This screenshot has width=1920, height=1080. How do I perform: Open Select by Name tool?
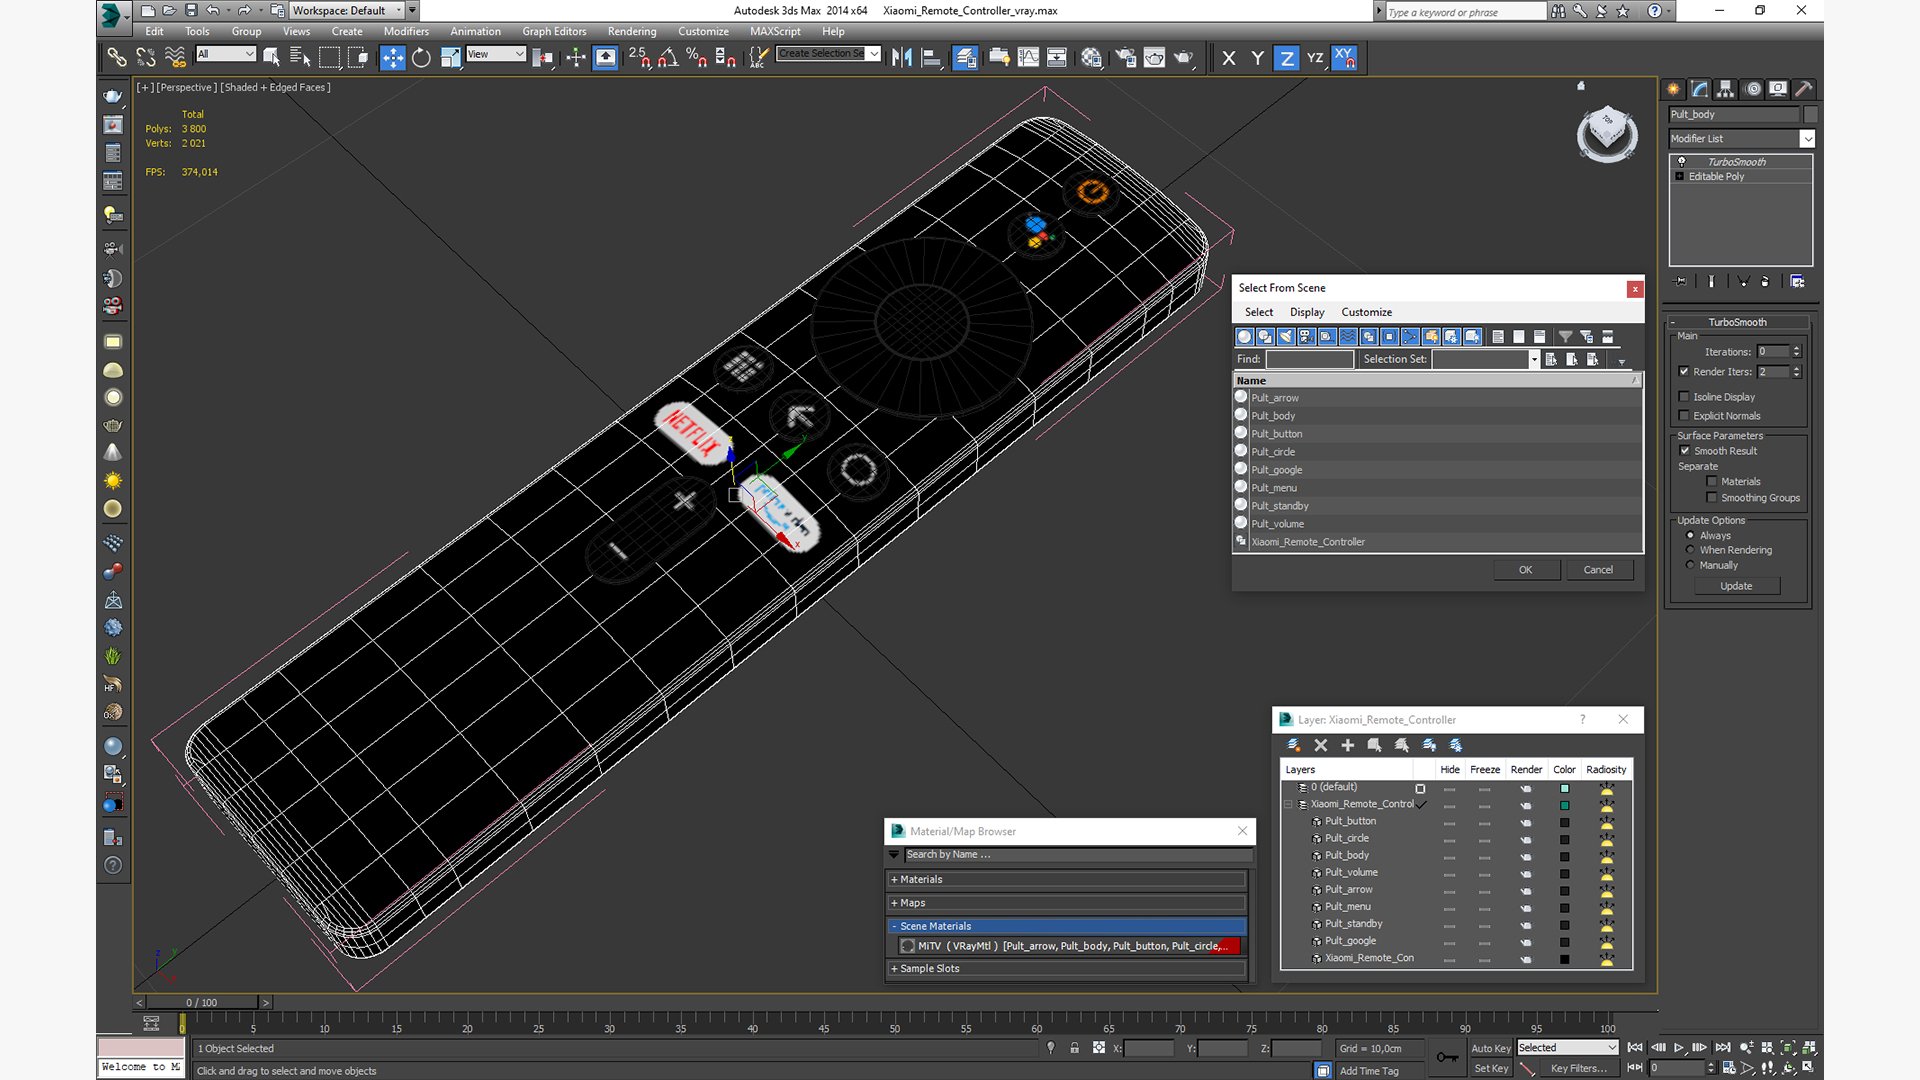click(300, 58)
